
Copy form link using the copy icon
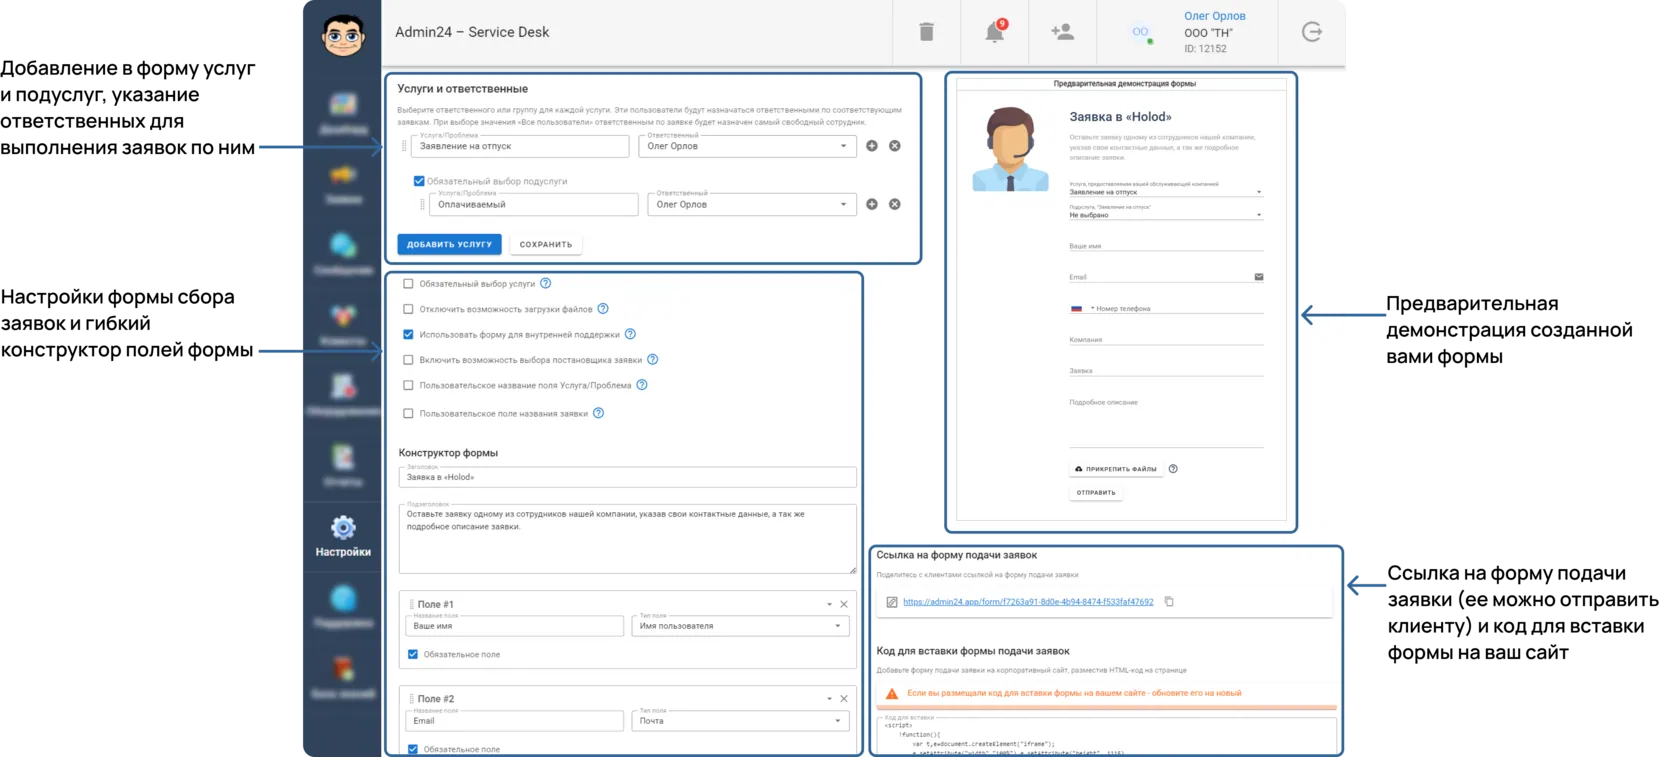coord(1169,602)
